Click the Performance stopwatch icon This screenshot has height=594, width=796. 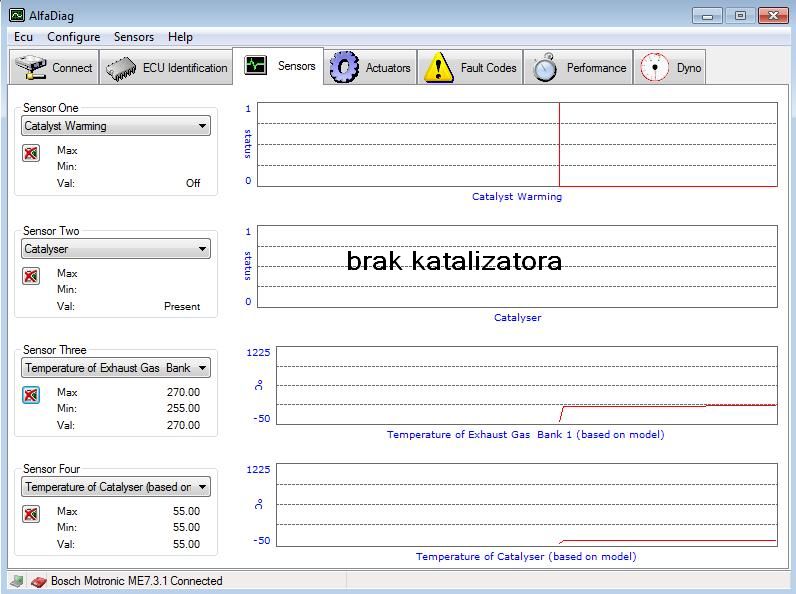click(545, 68)
